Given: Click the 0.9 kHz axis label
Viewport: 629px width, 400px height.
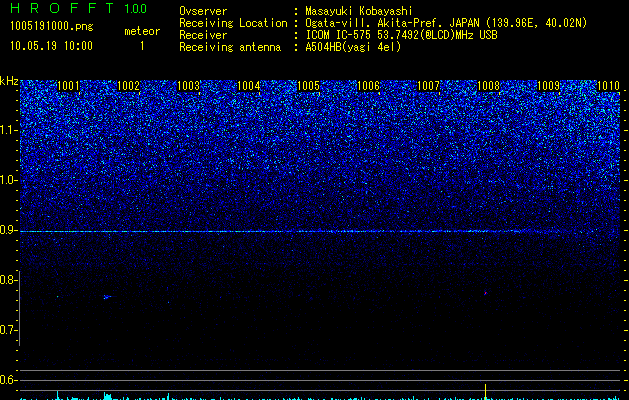Looking at the screenshot, I should click(x=8, y=230).
